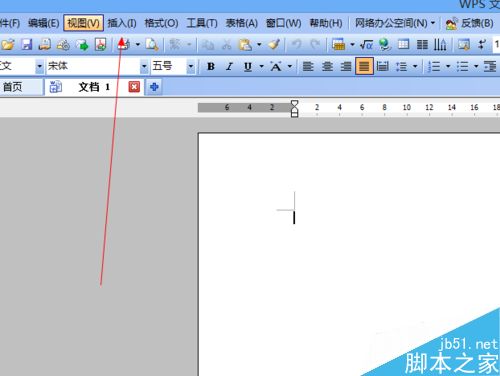Screen dimensions: 500x376
Task: Insert a table with table icon
Action: pyautogui.click(x=403, y=44)
